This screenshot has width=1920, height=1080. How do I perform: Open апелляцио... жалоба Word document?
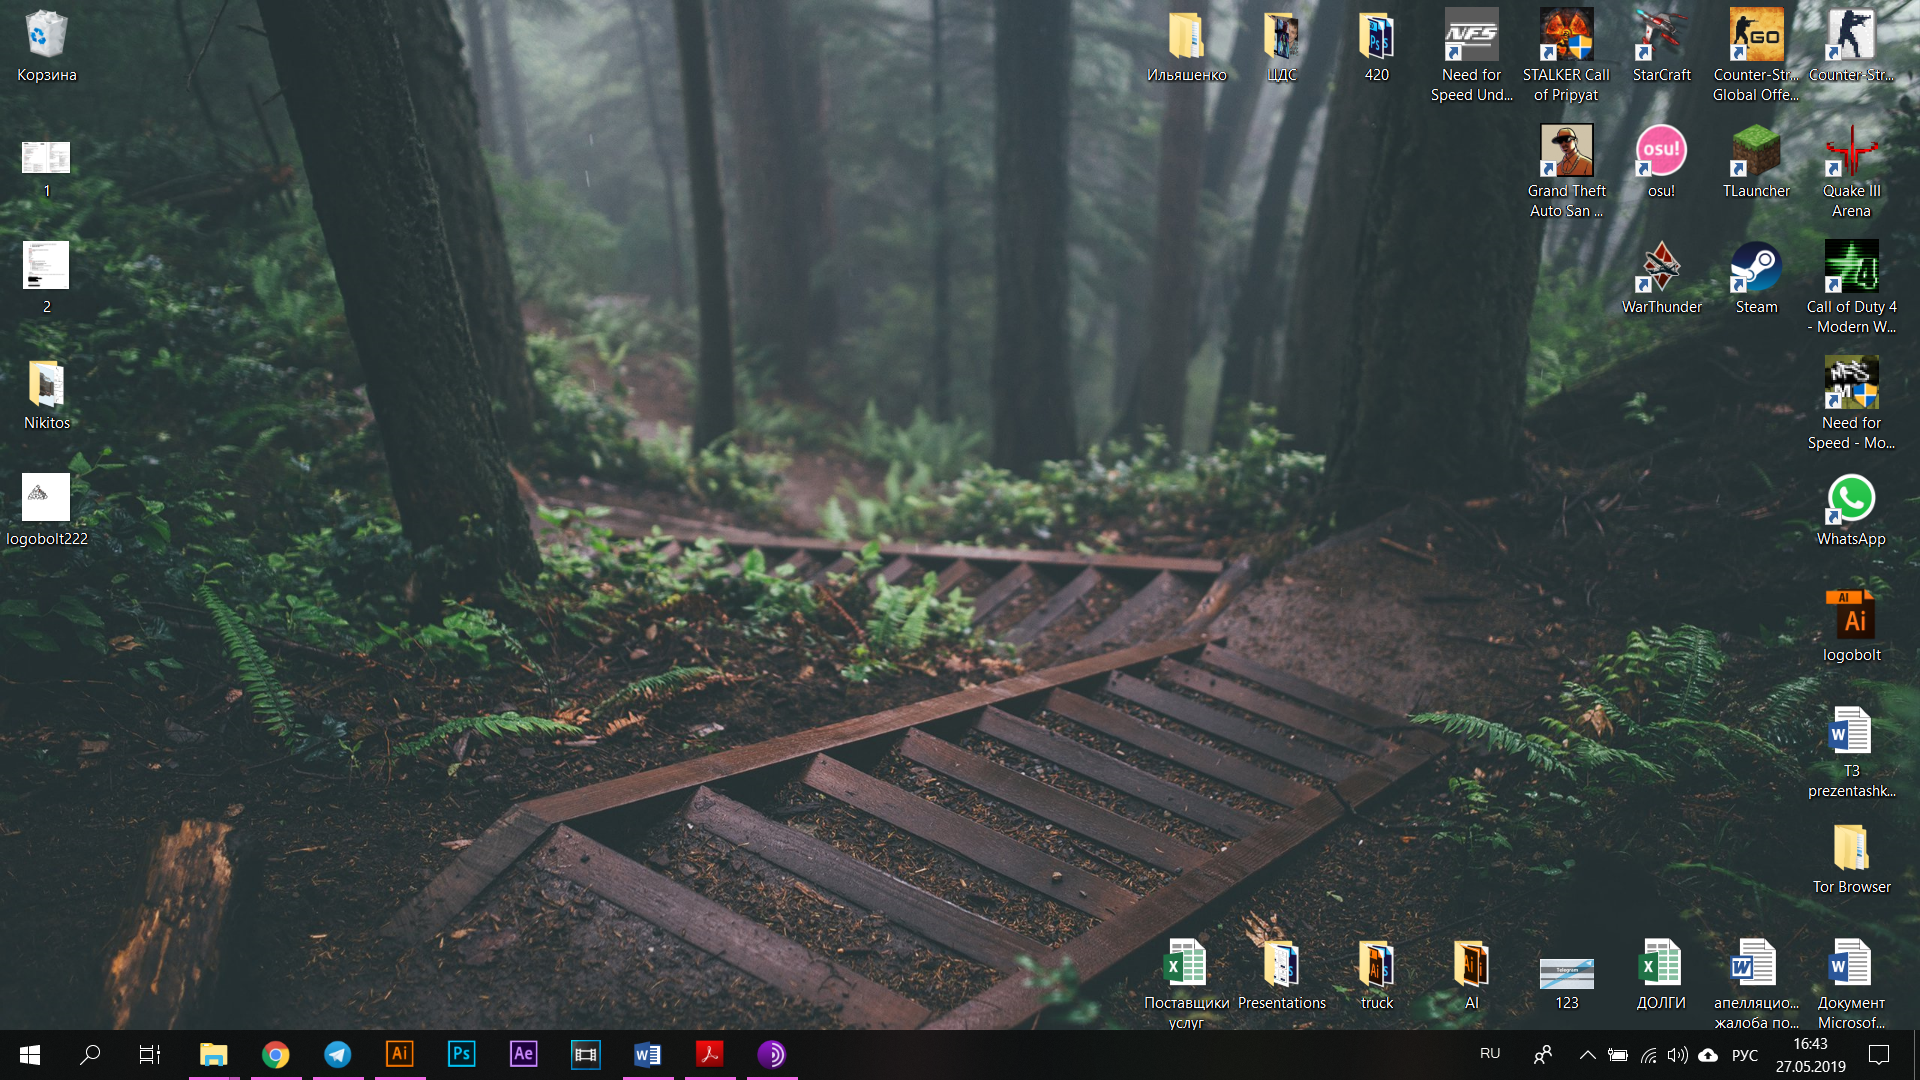pos(1756,984)
